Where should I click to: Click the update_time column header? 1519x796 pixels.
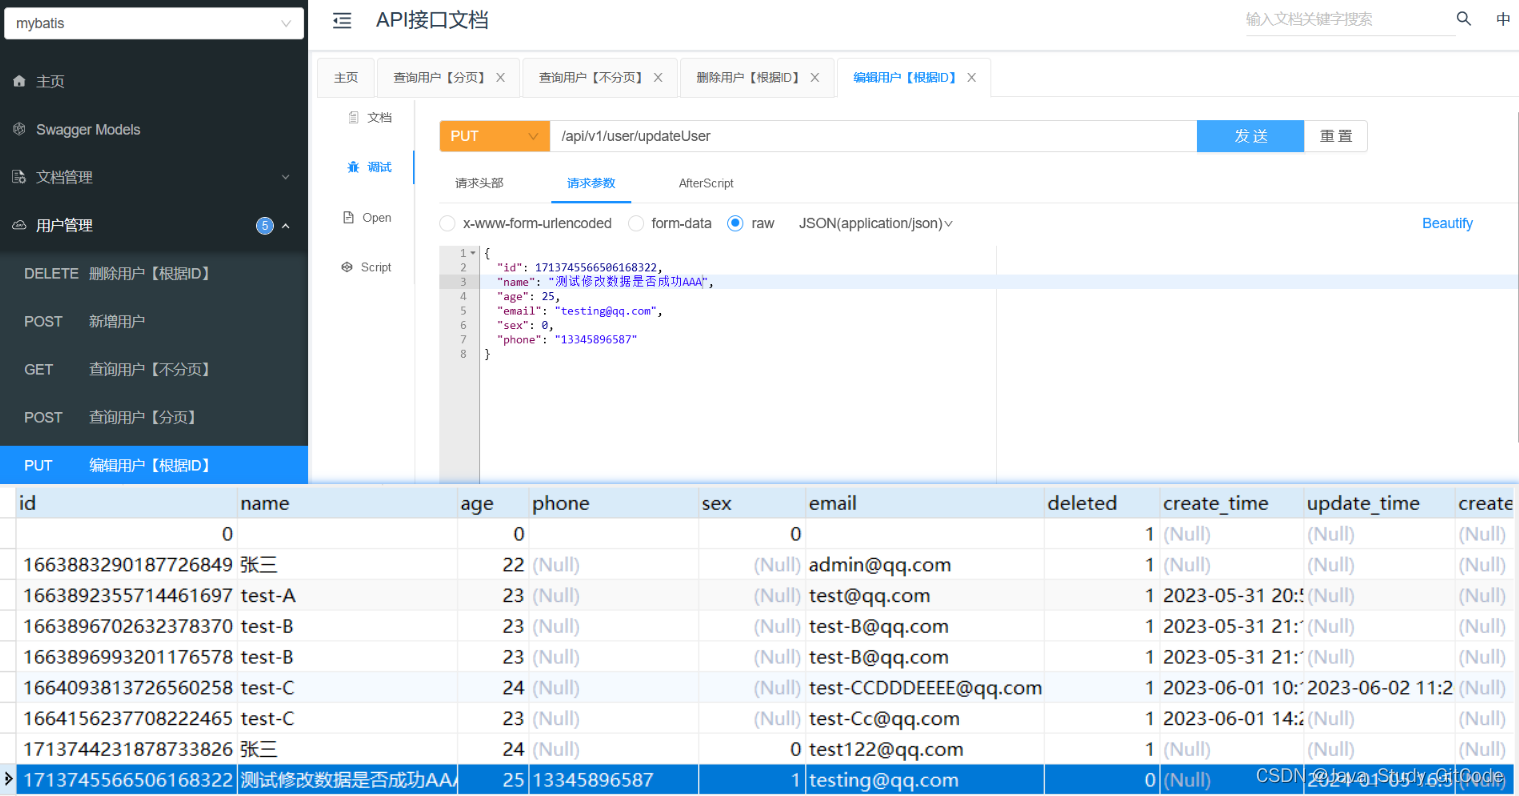pyautogui.click(x=1380, y=503)
